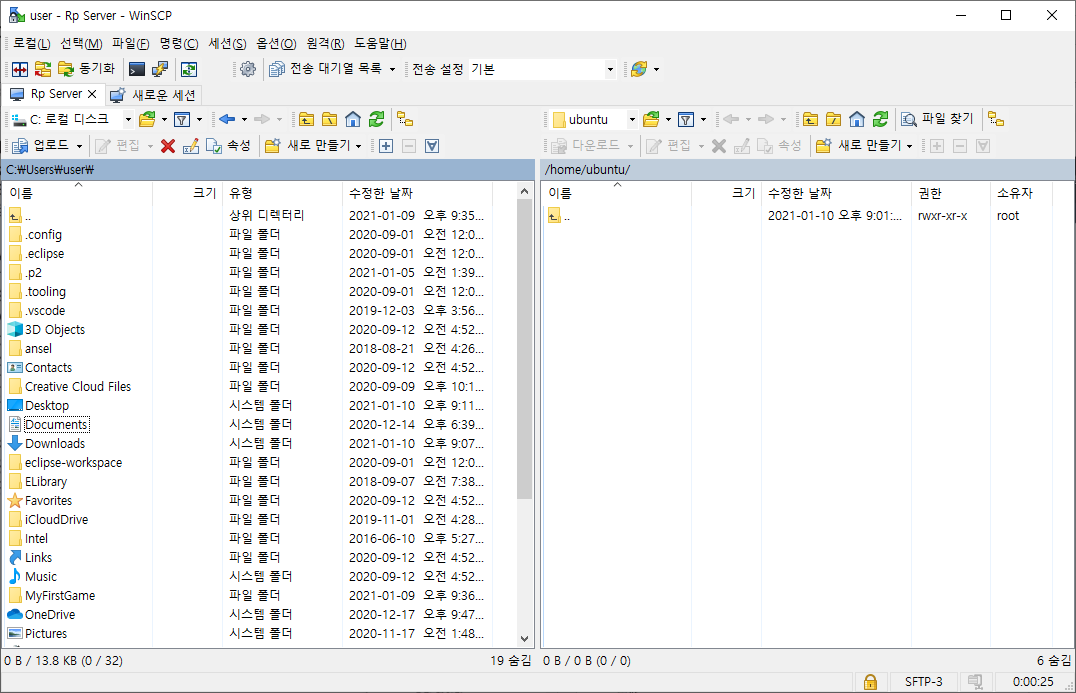Open Preferences gear icon
This screenshot has width=1076, height=693.
coord(248,69)
